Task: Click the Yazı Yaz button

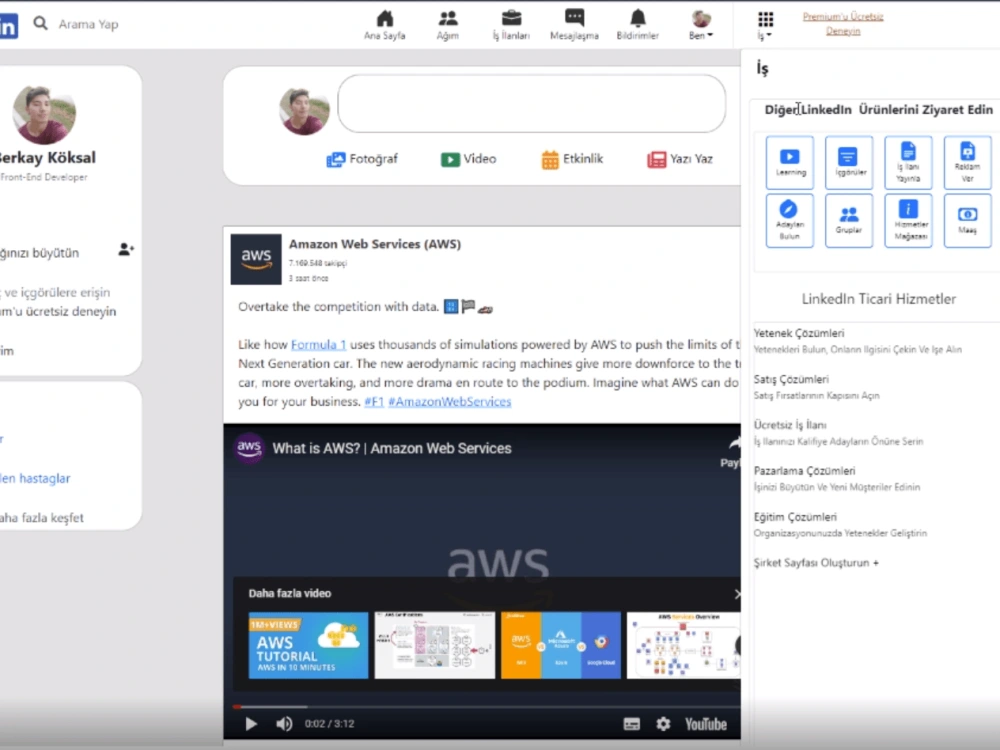Action: pos(680,159)
